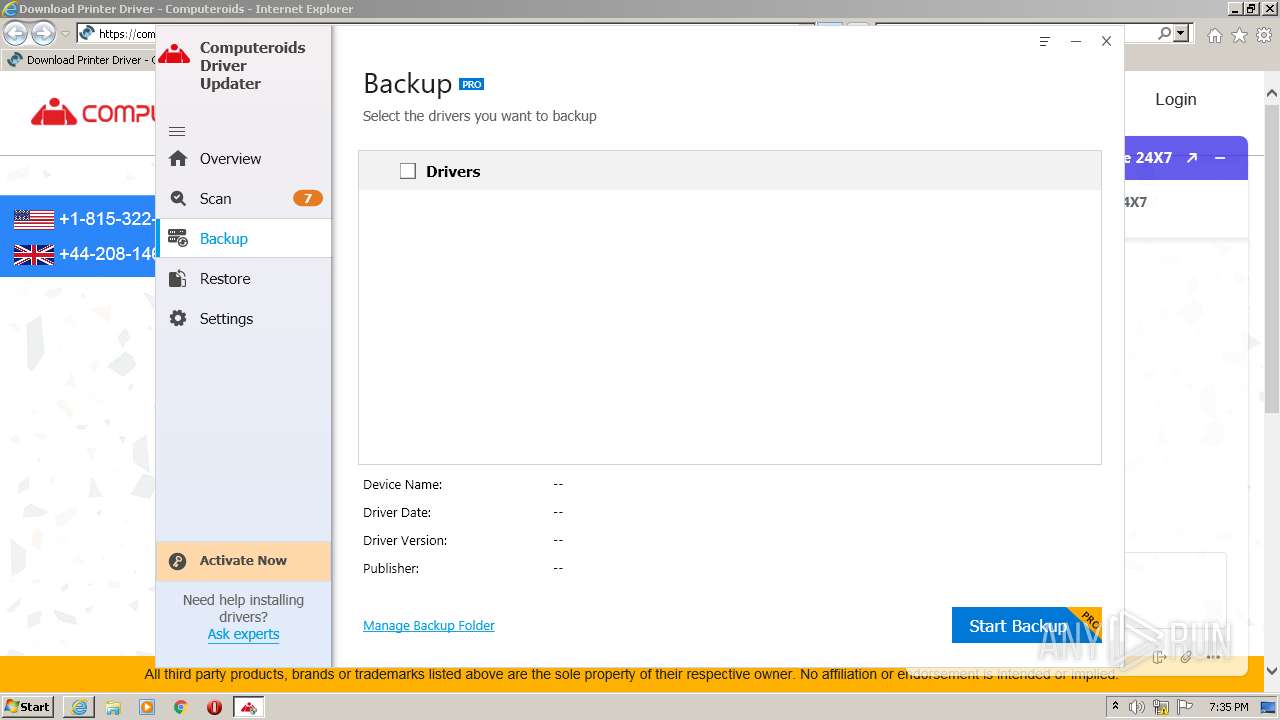Click the Restore icon in sidebar
Viewport: 1280px width, 720px height.
[178, 278]
